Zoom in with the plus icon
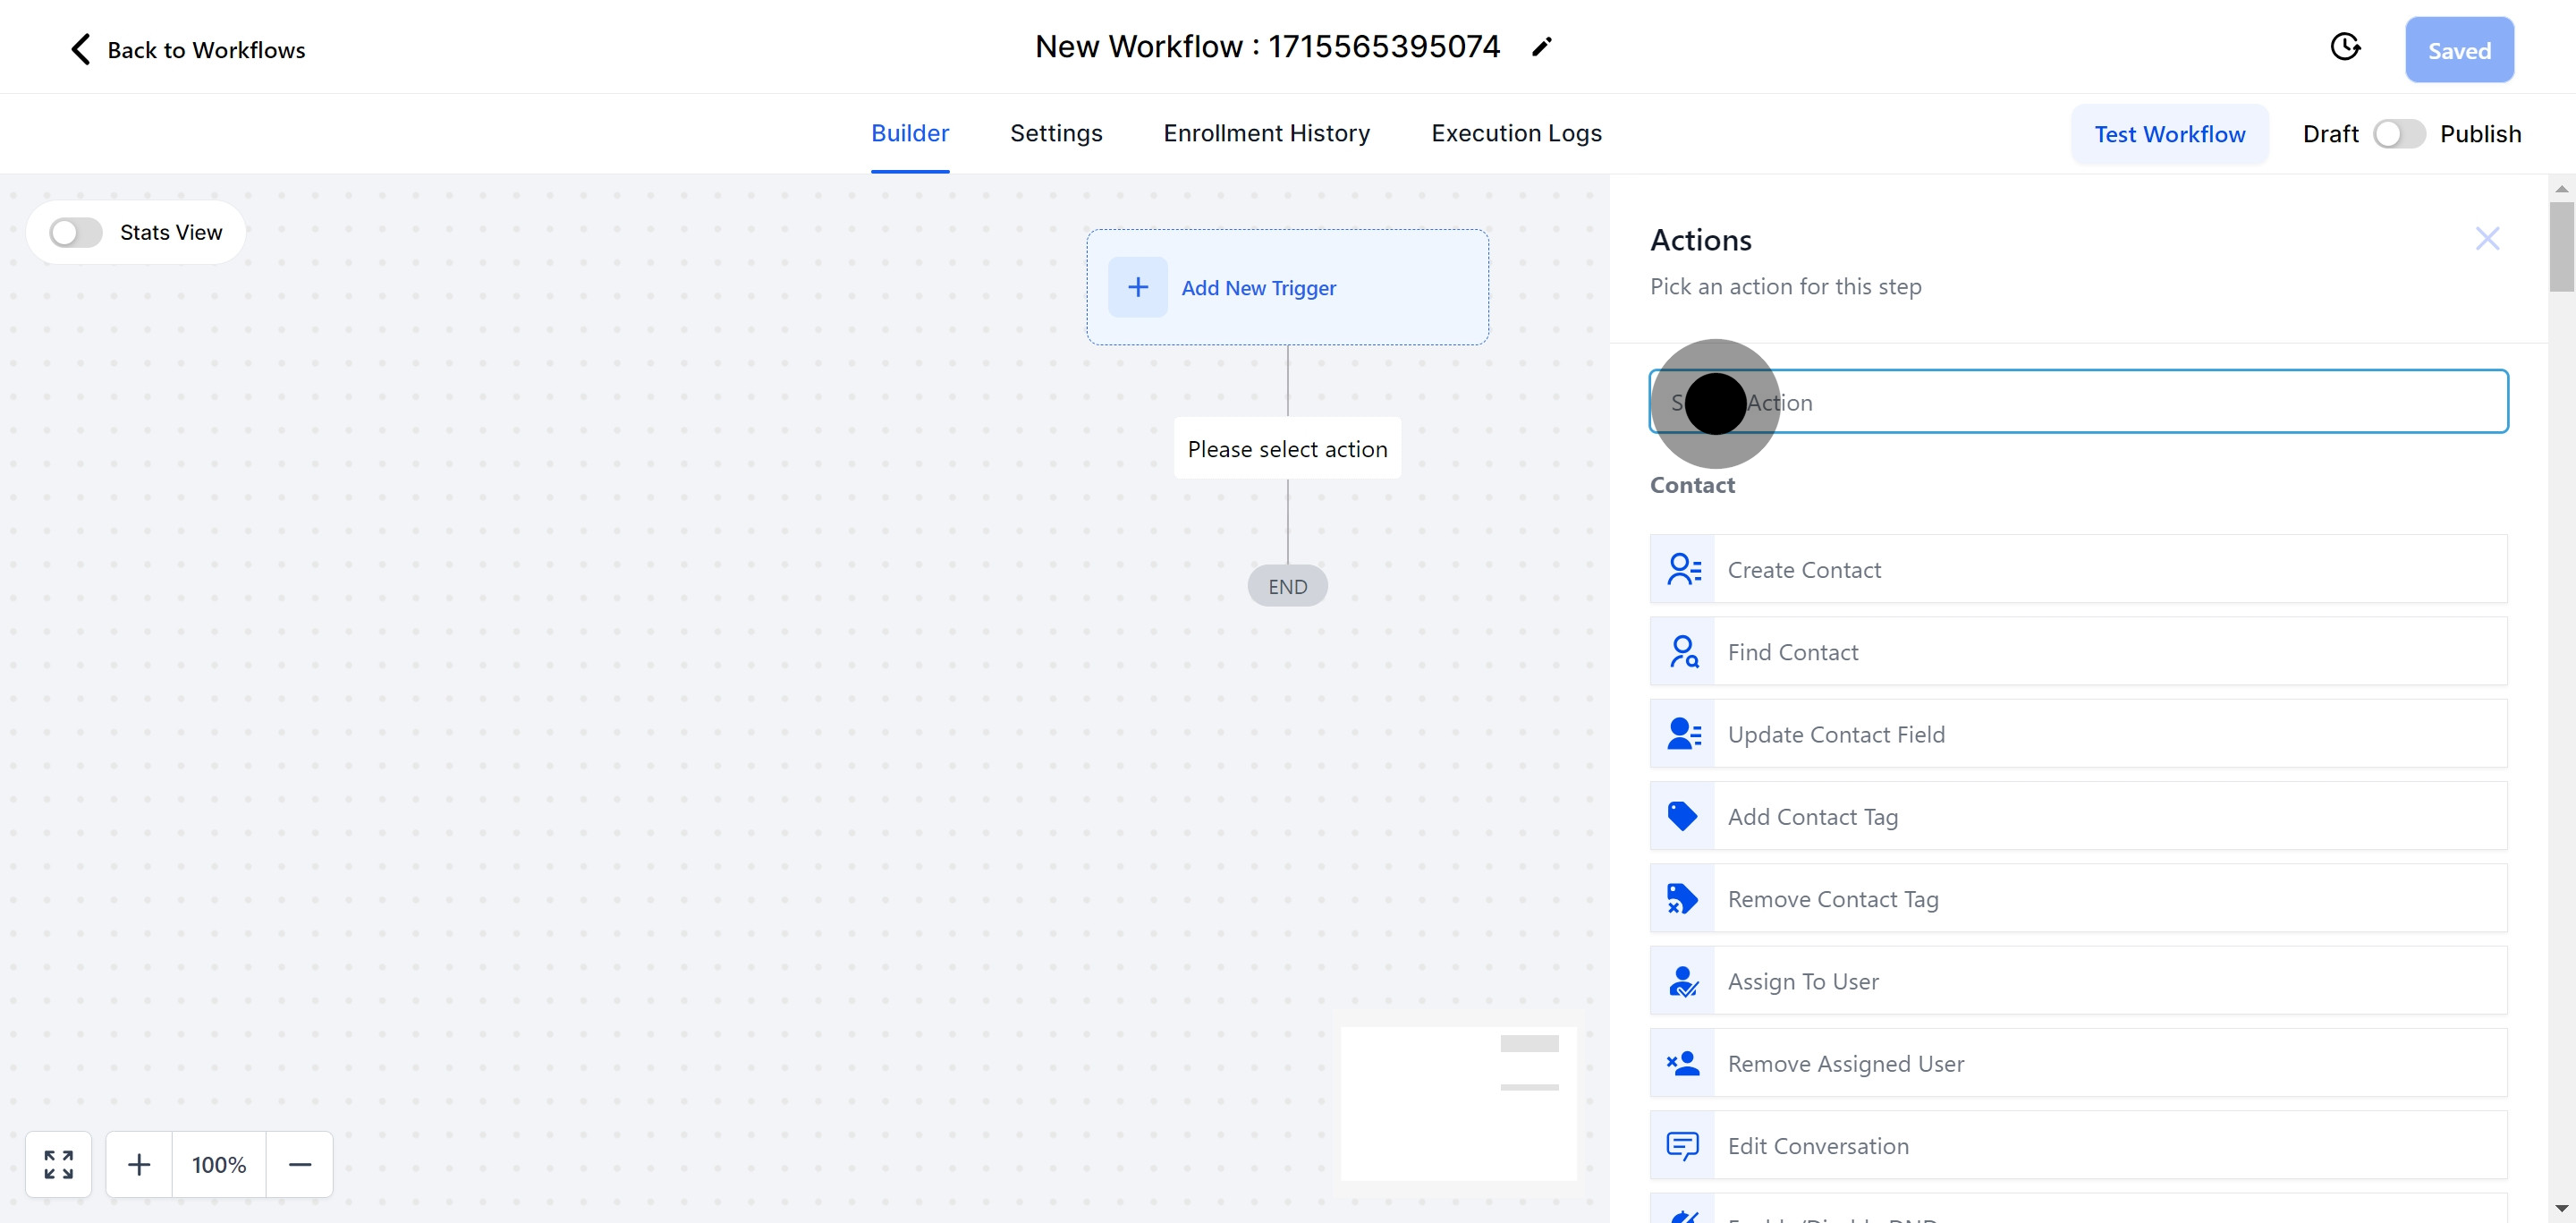 pyautogui.click(x=139, y=1164)
